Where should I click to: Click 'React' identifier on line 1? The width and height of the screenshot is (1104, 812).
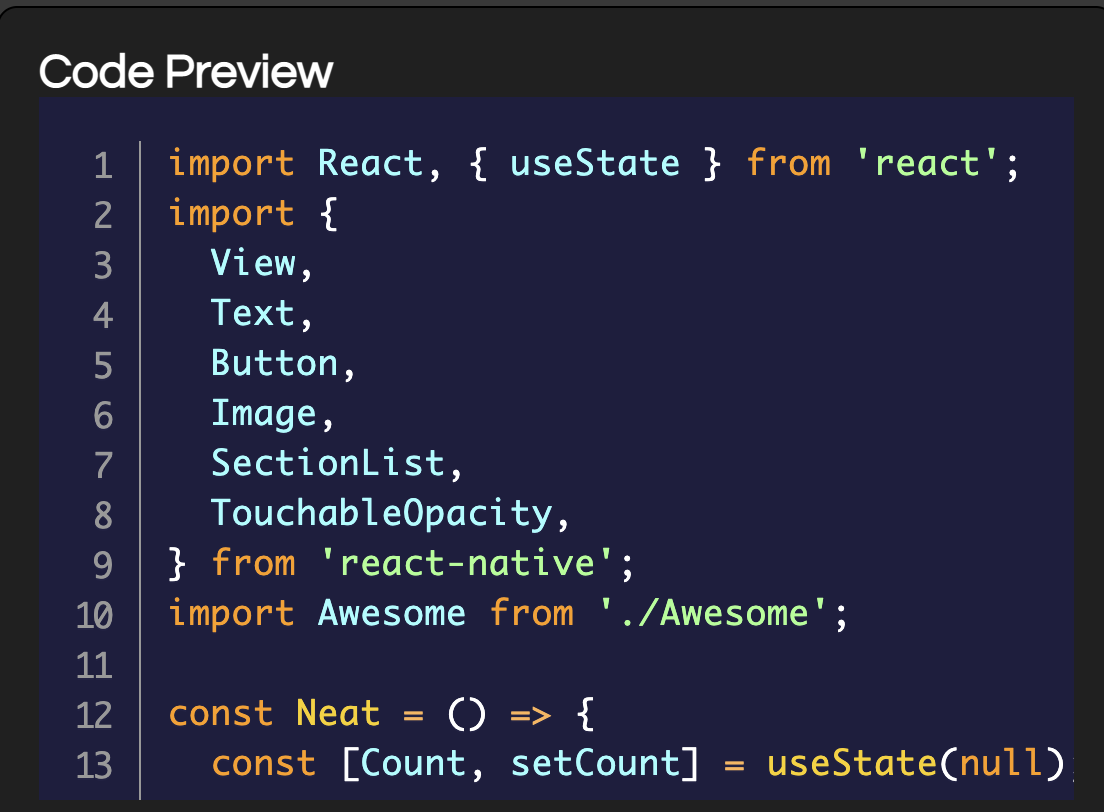coord(370,163)
